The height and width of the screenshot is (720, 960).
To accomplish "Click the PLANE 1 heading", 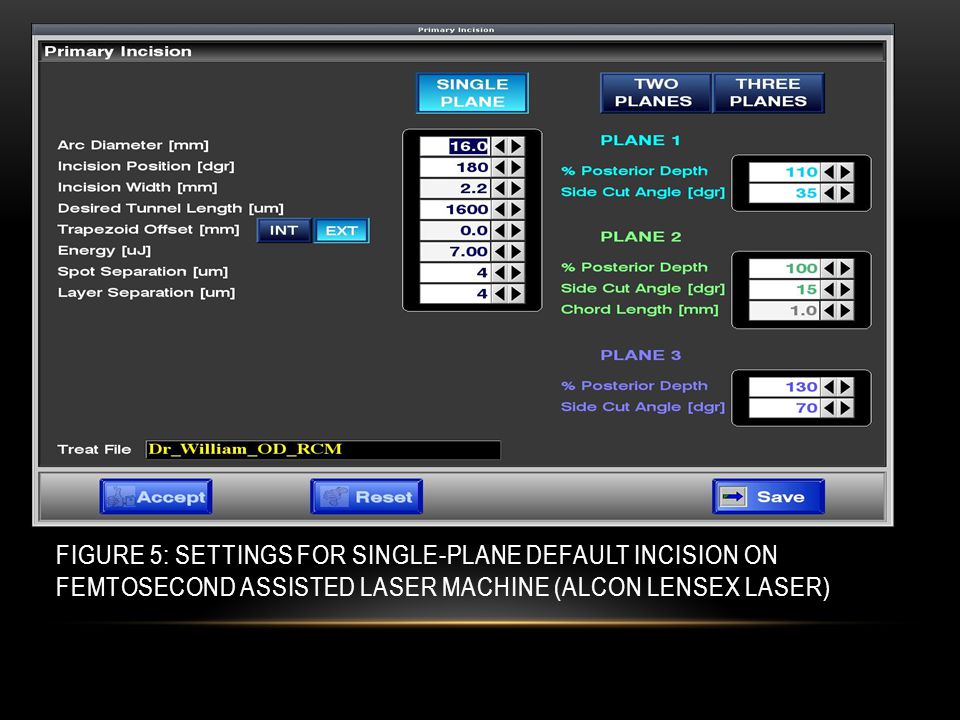I will [640, 140].
